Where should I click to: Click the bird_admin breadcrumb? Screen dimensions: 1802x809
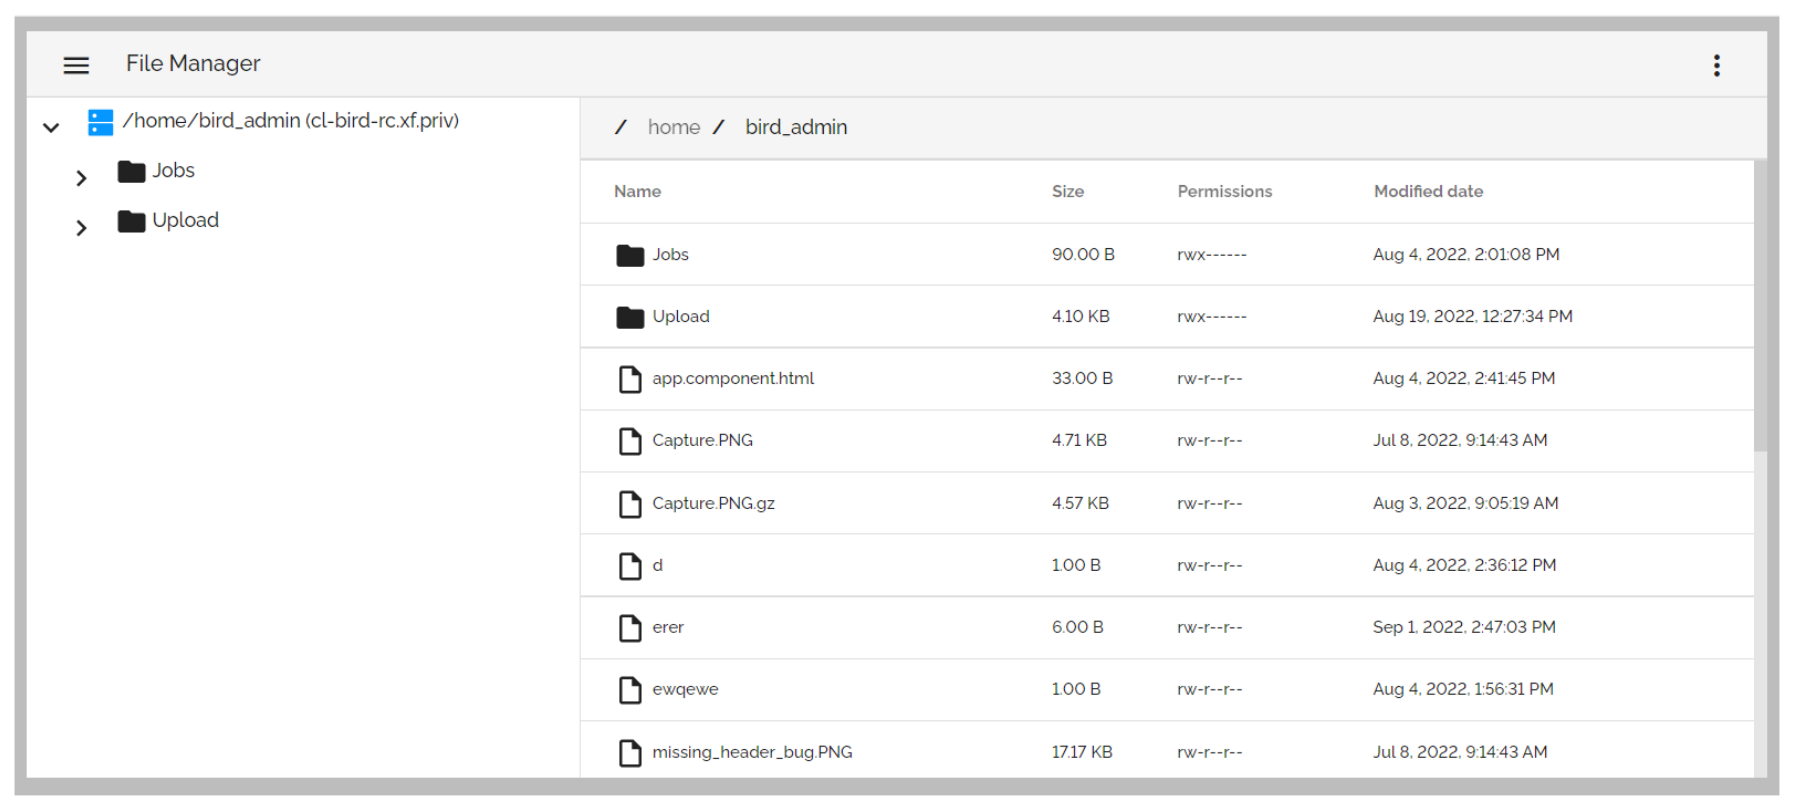(x=796, y=127)
